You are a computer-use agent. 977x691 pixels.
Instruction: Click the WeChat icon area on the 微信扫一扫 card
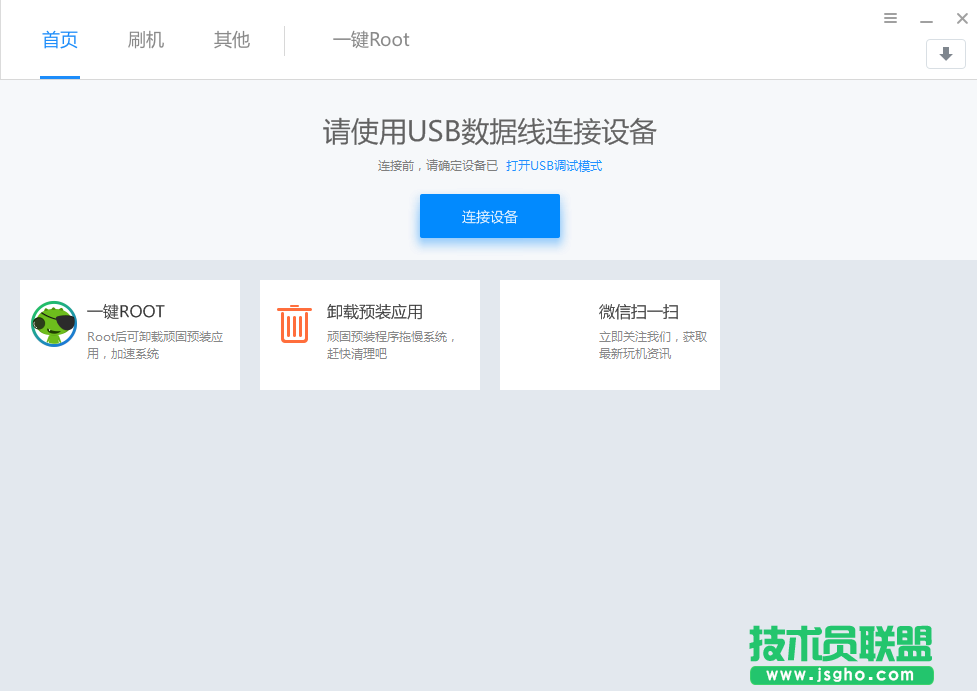point(534,324)
